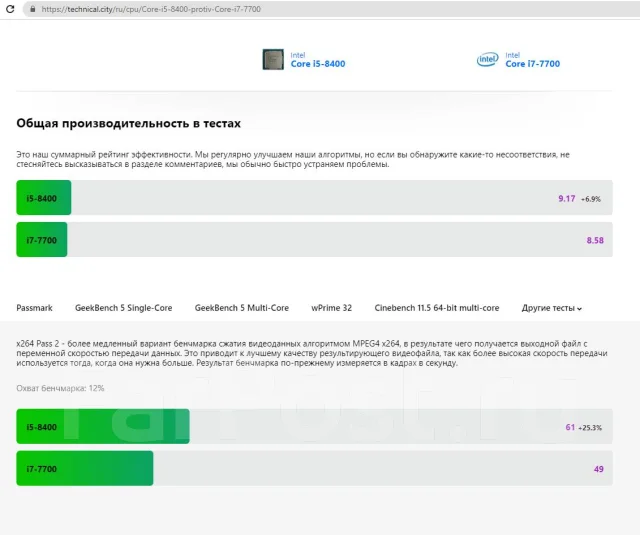640x535 pixels.
Task: Click the 49 x264 score value
Action: pyautogui.click(x=598, y=469)
